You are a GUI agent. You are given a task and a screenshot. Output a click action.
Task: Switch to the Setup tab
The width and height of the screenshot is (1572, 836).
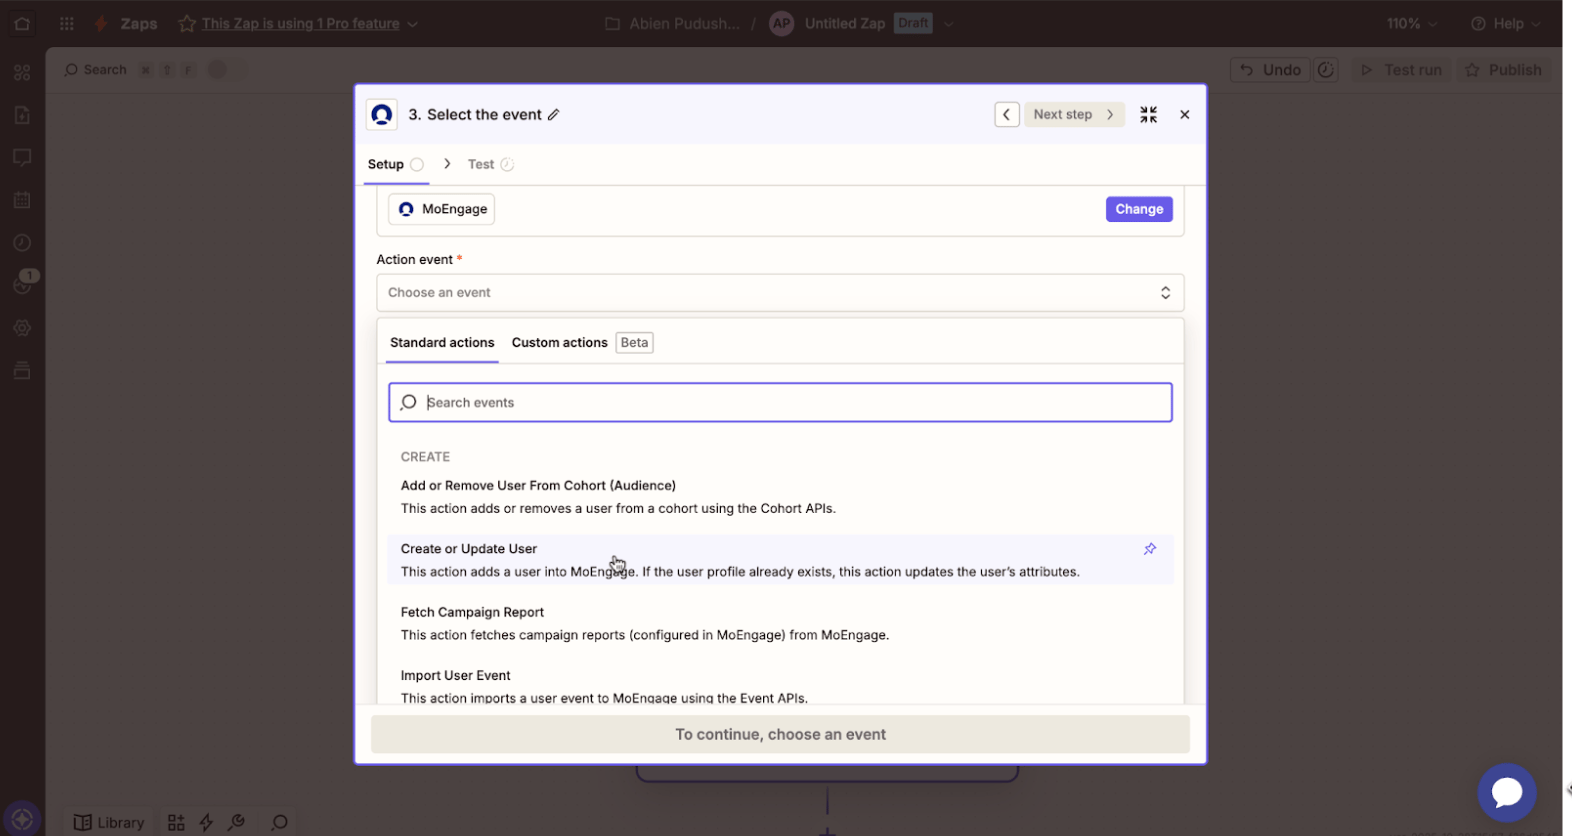click(x=396, y=164)
